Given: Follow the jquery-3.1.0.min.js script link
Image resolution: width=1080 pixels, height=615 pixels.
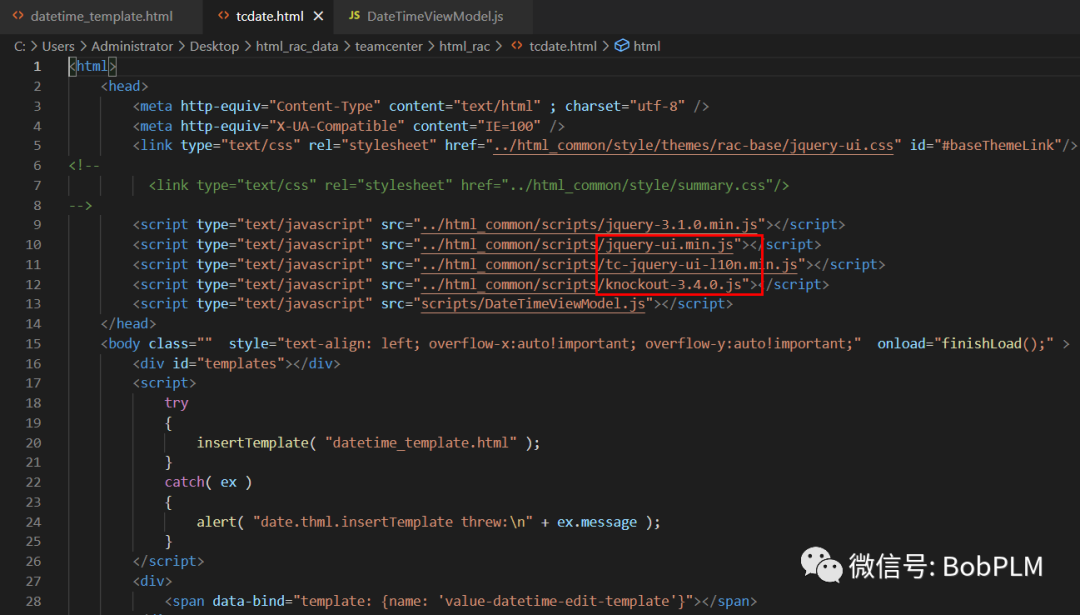Looking at the screenshot, I should [590, 225].
